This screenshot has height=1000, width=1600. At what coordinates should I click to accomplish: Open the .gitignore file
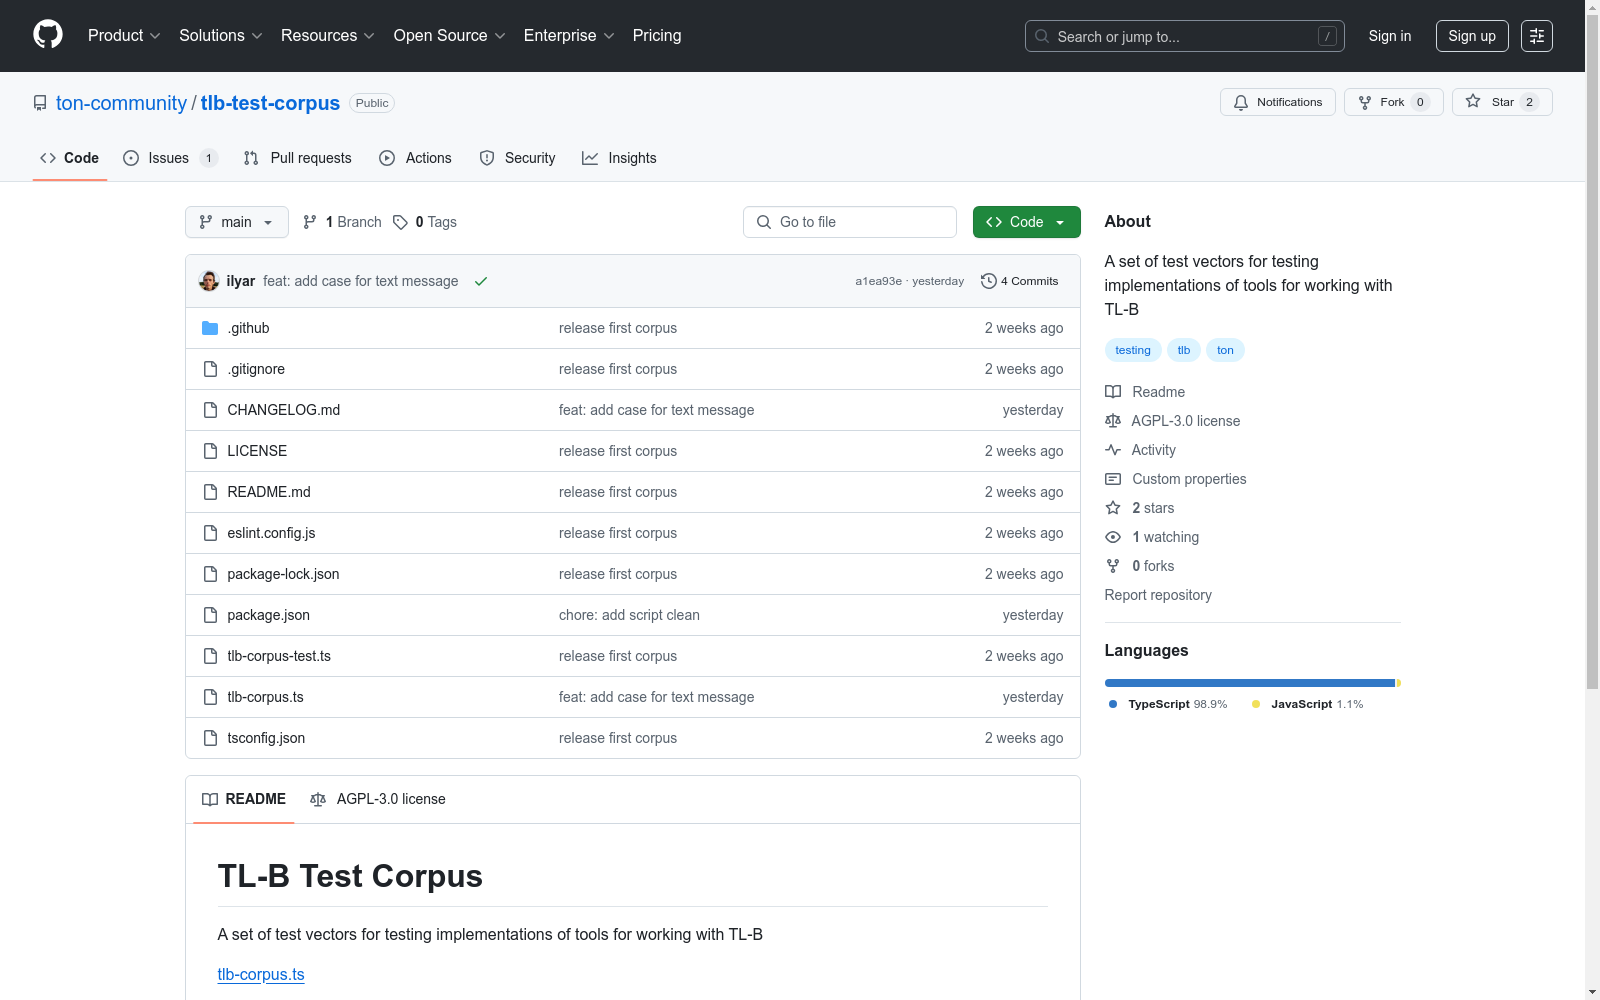coord(256,369)
